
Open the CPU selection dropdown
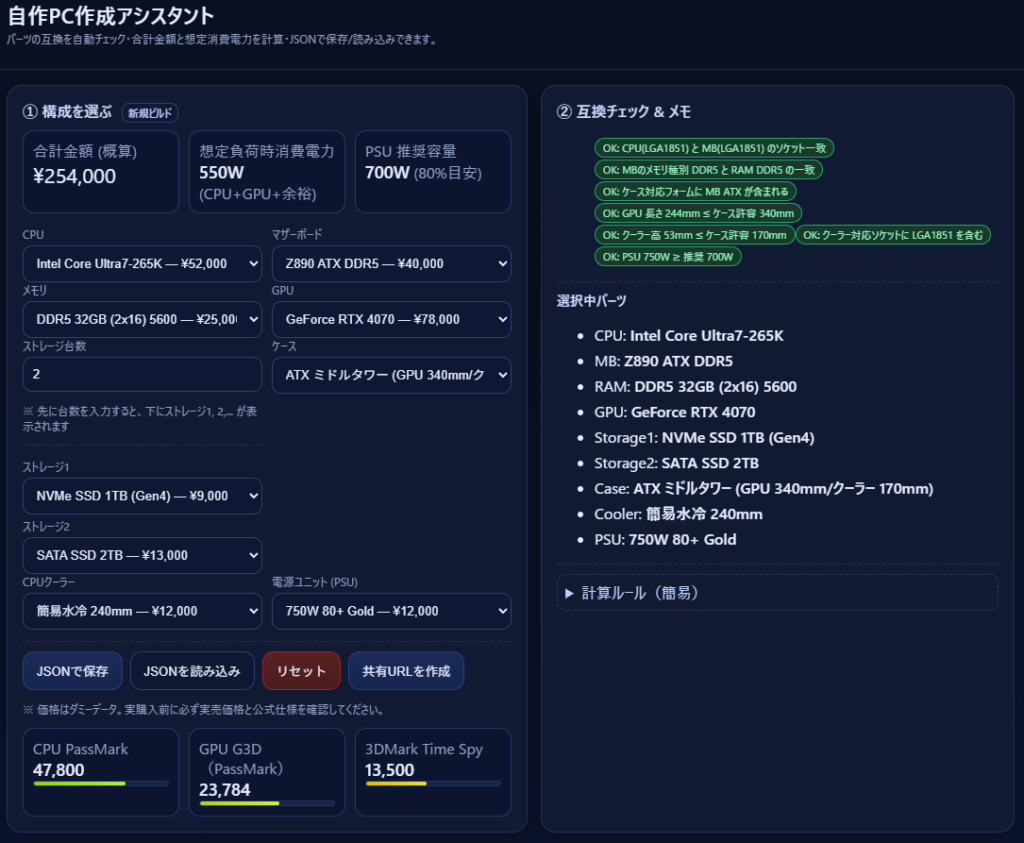coord(142,264)
